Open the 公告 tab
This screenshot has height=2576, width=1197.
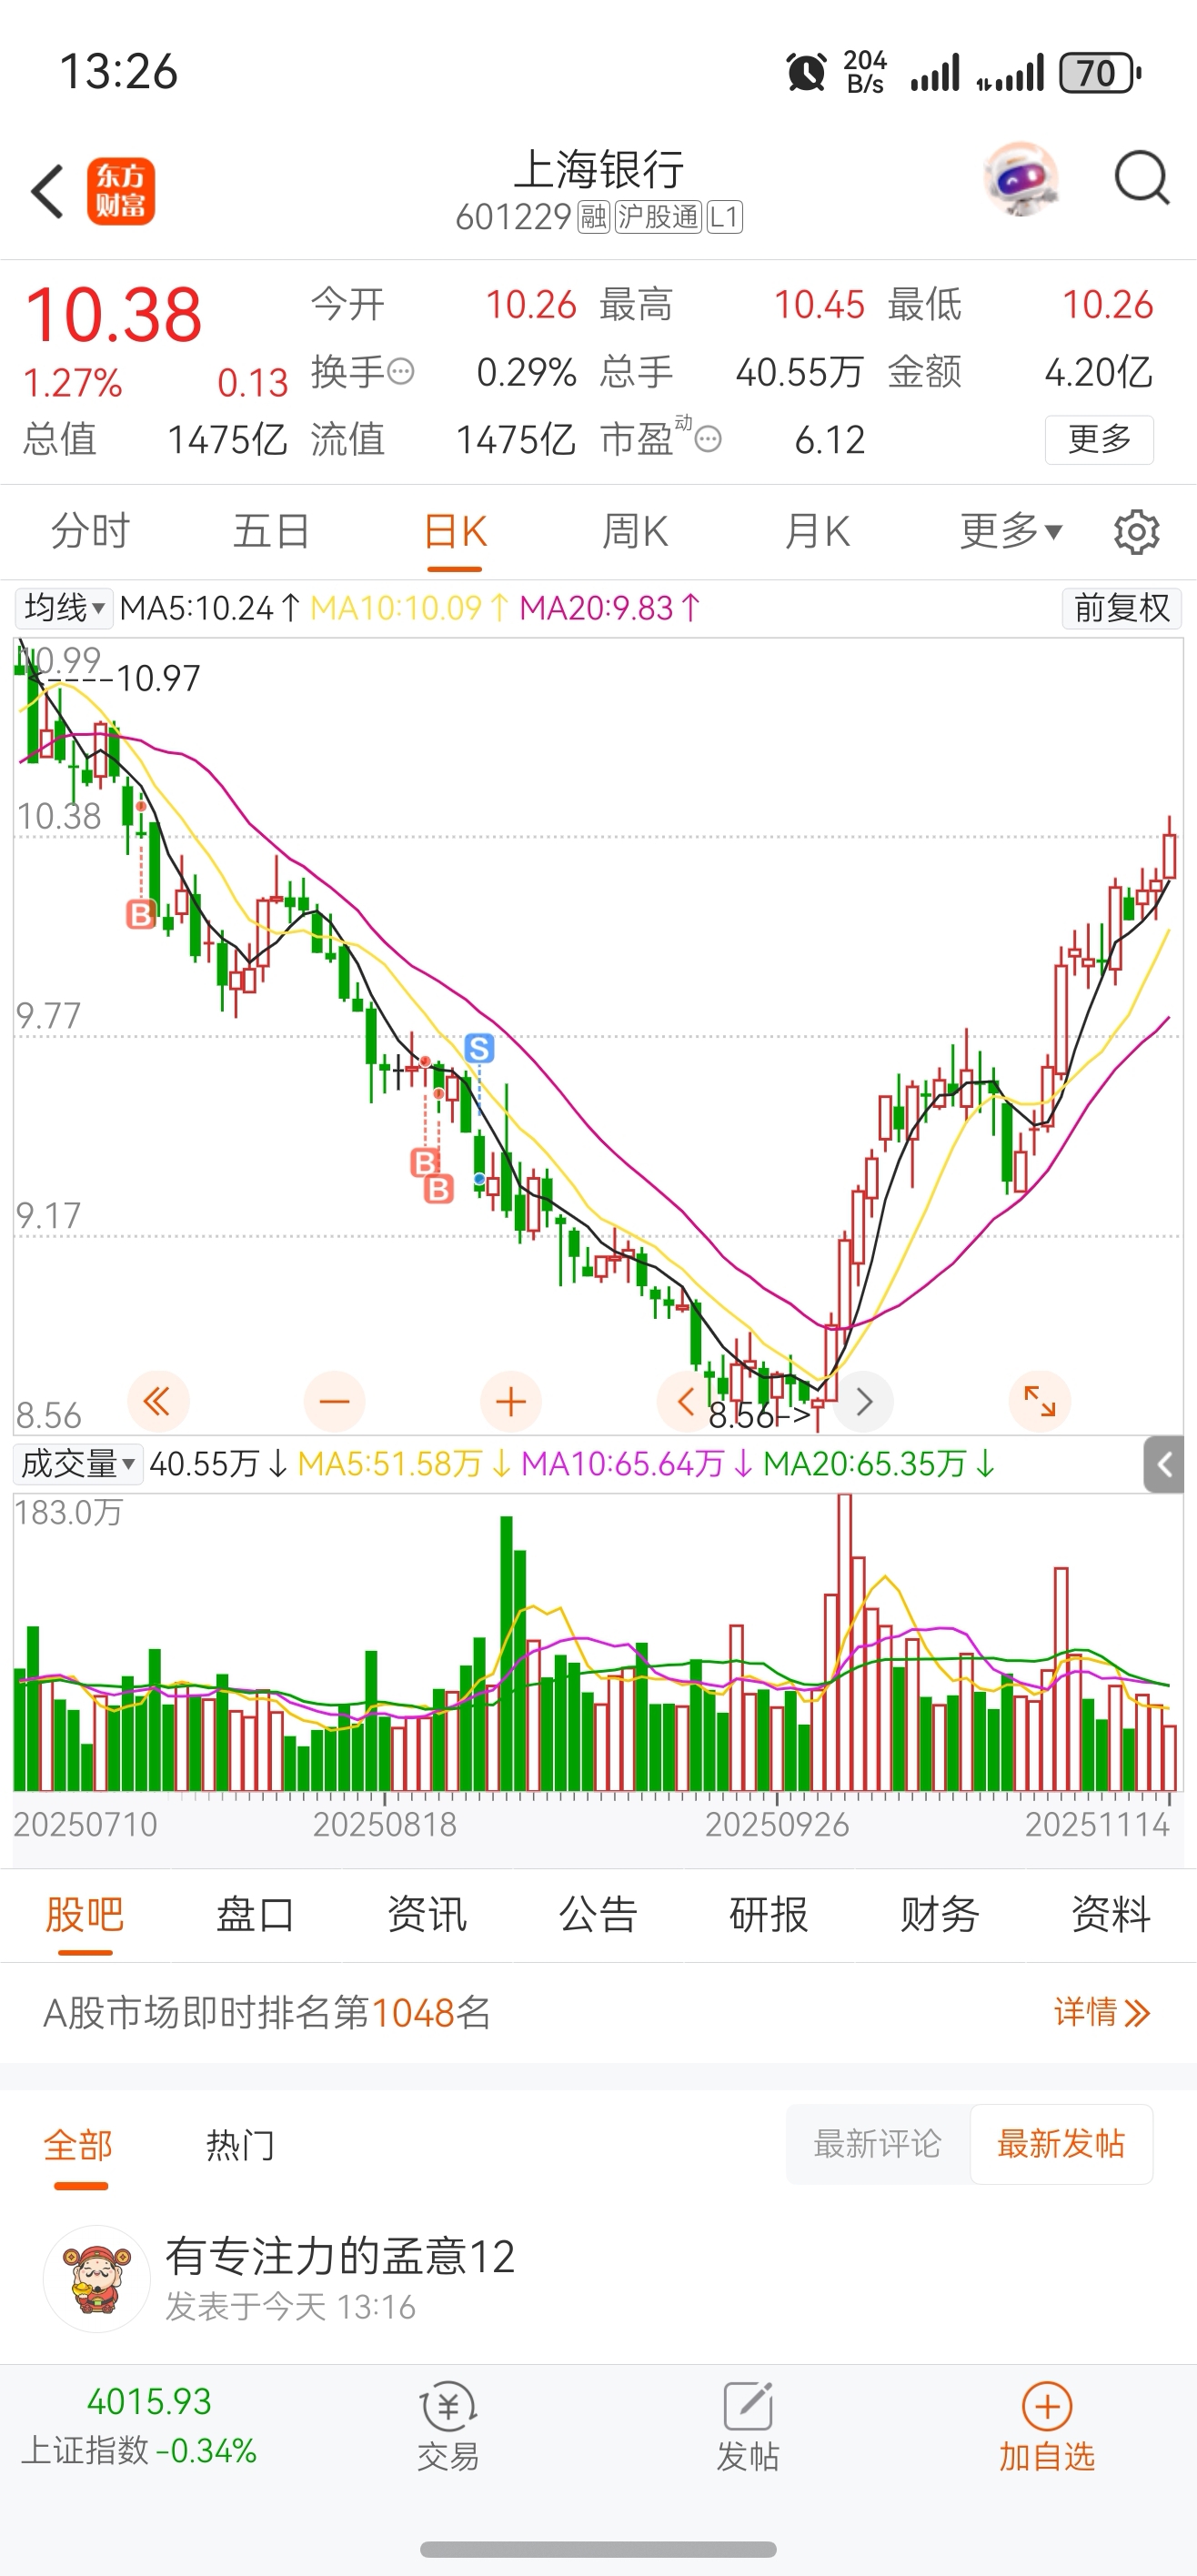598,1915
